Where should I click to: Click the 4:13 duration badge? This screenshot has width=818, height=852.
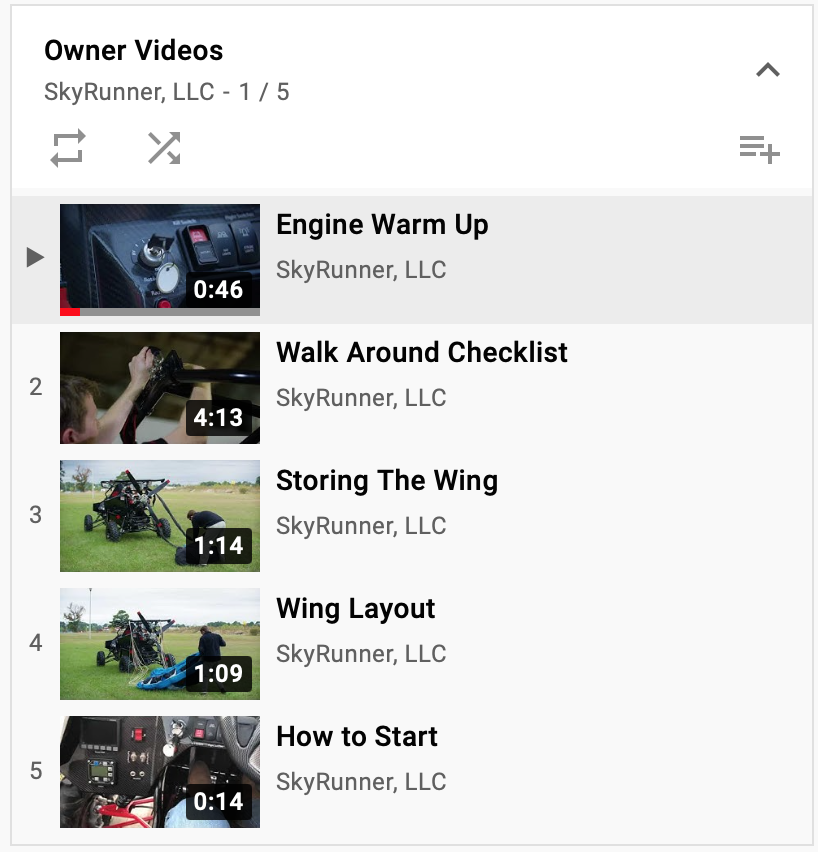[218, 418]
